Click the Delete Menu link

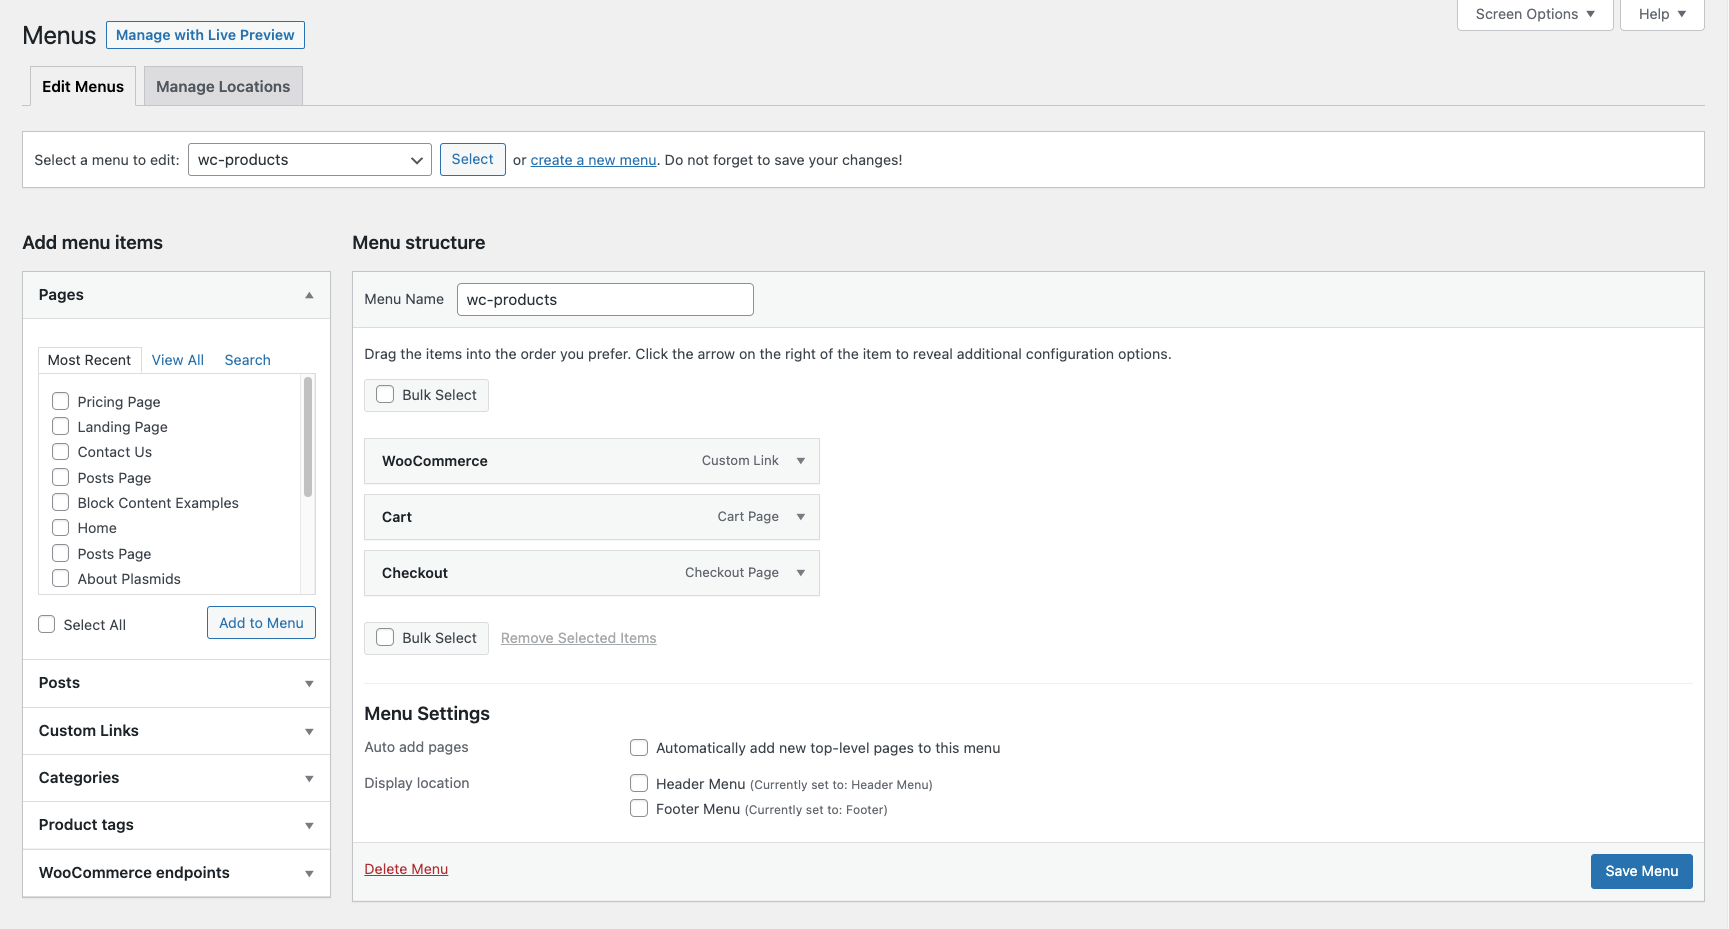[x=406, y=869]
